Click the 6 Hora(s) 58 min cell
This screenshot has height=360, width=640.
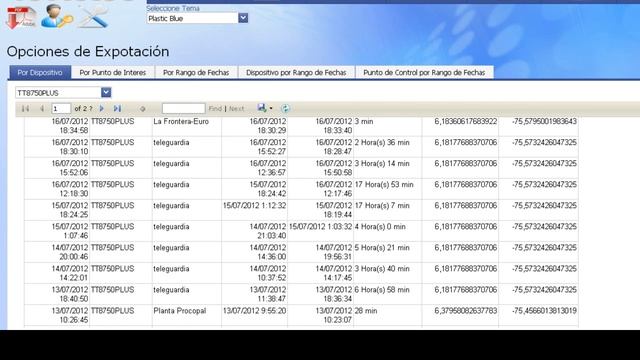point(388,294)
